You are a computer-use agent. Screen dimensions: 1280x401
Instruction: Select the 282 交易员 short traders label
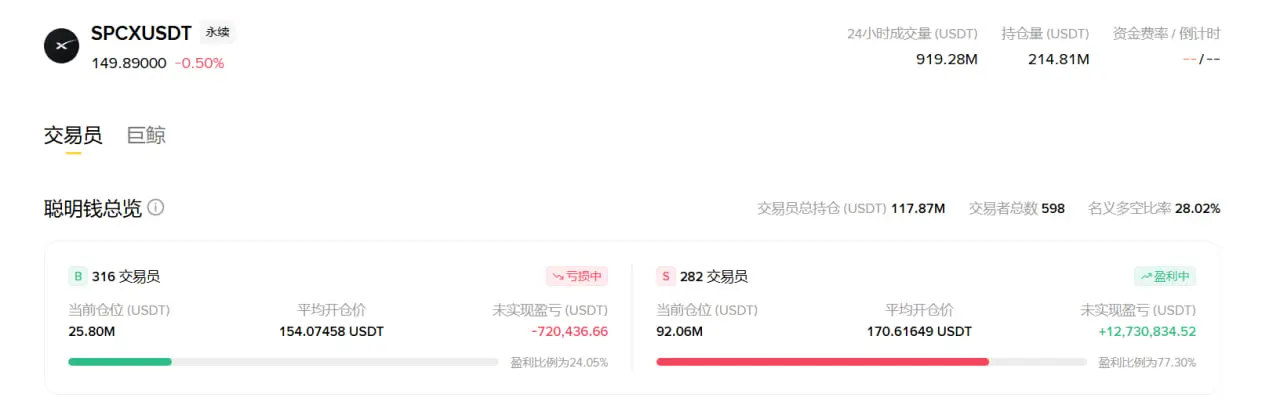pos(714,277)
